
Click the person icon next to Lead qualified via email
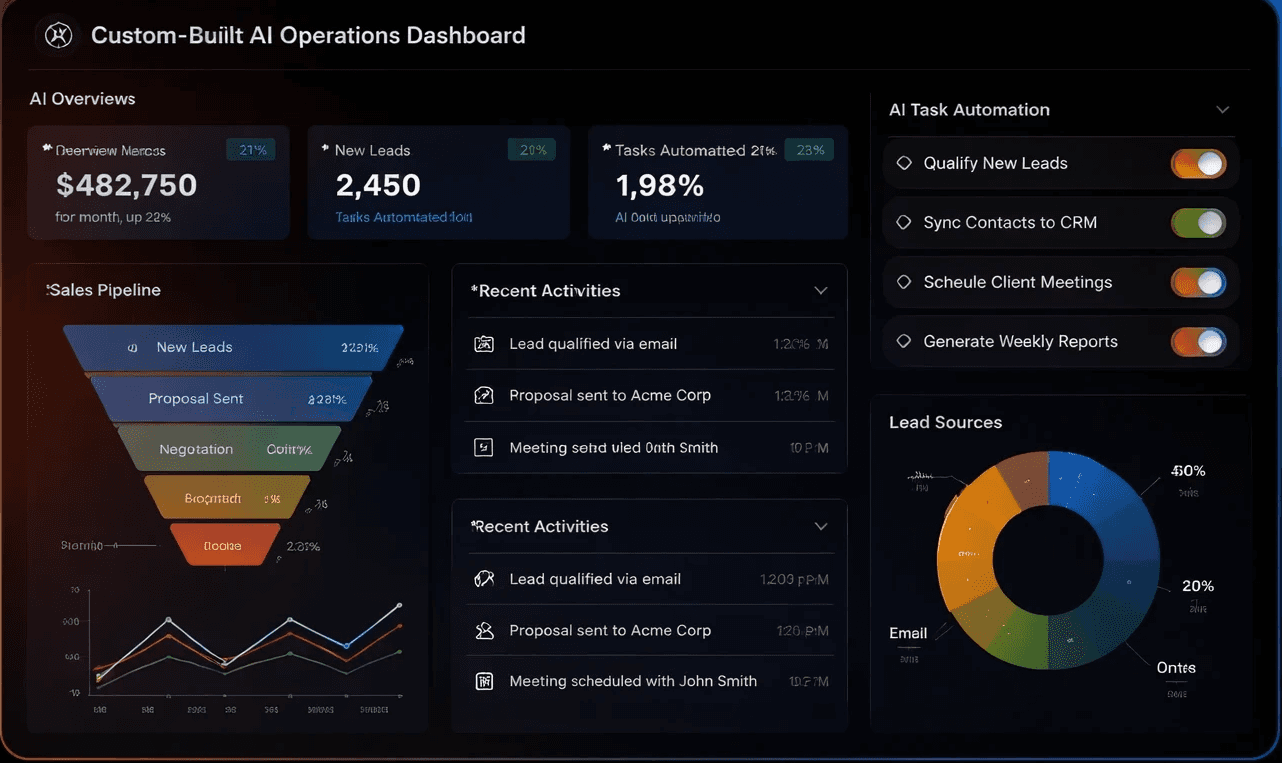[484, 578]
